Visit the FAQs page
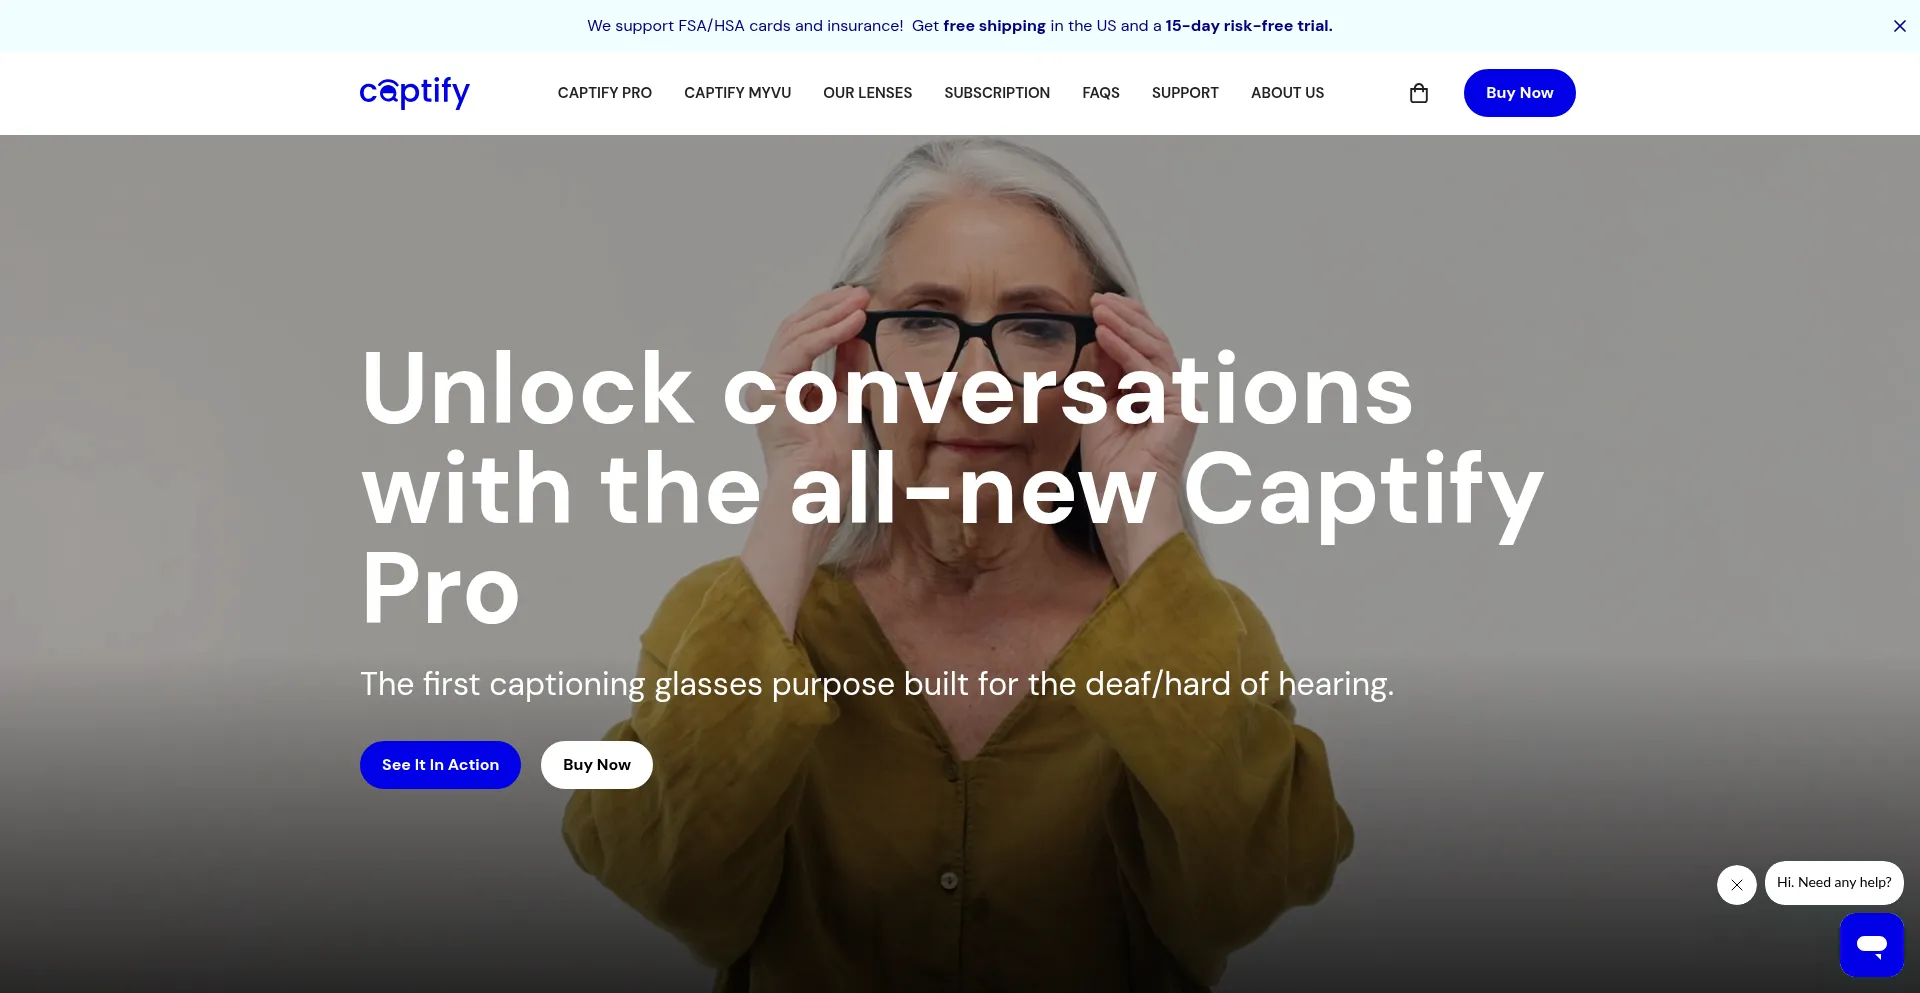Viewport: 1920px width, 993px height. click(x=1100, y=93)
